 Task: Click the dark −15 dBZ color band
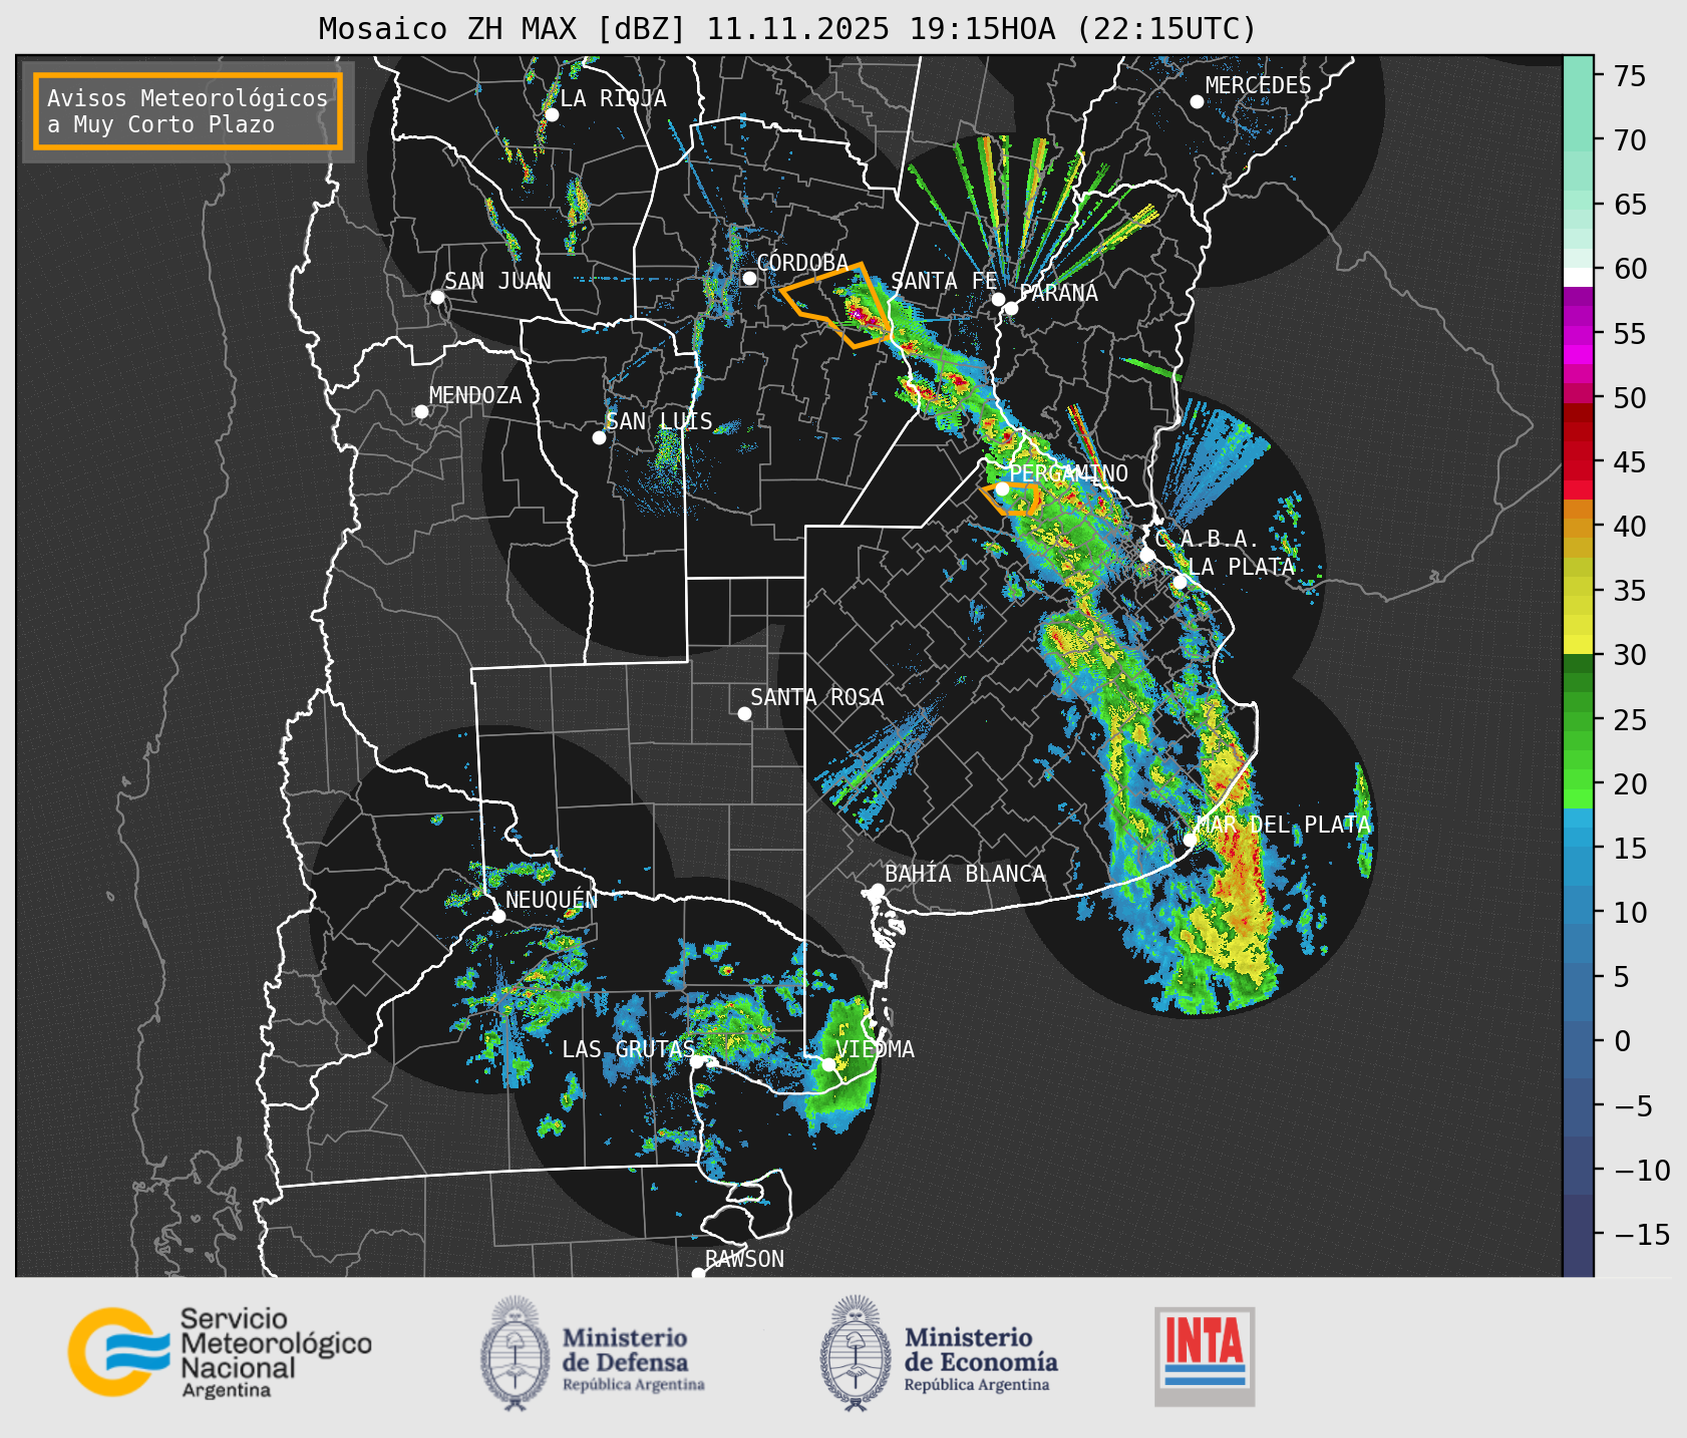point(1578,1234)
